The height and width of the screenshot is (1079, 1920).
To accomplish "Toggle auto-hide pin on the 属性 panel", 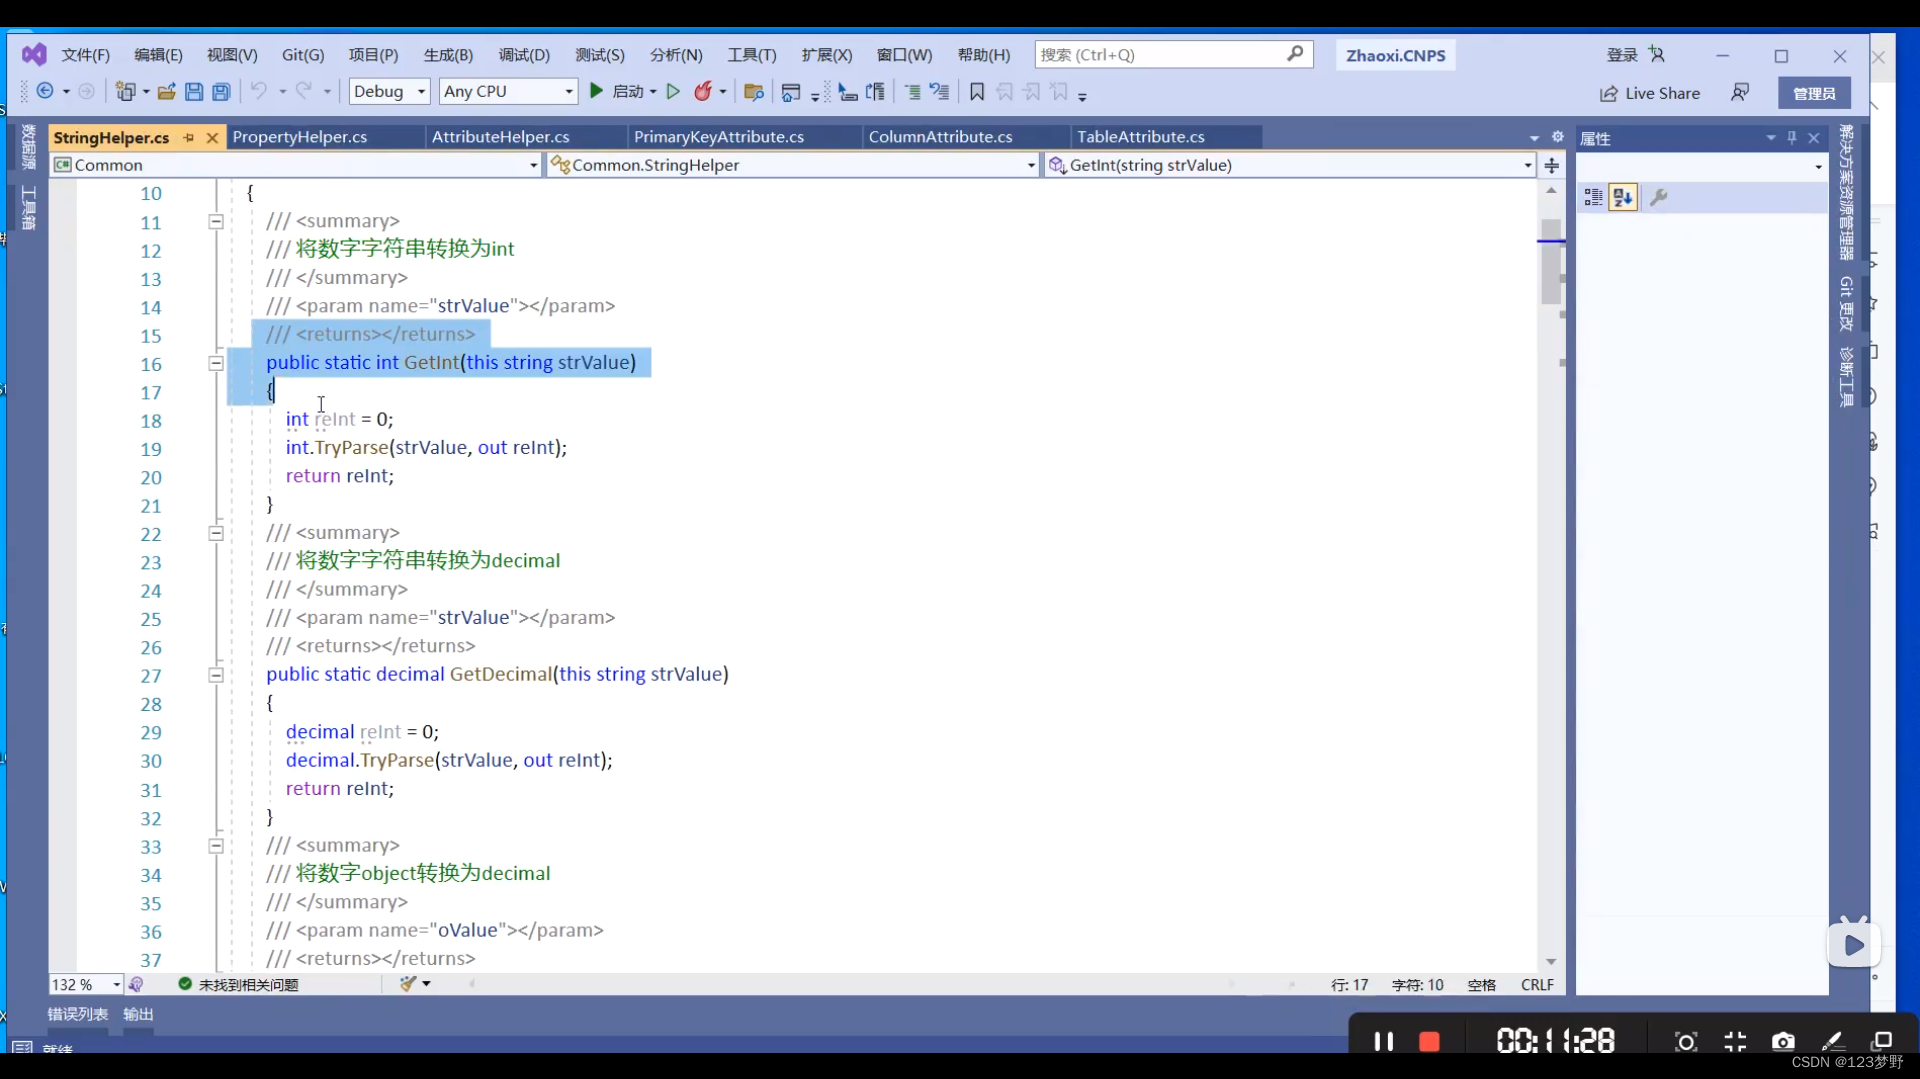I will 1792,138.
